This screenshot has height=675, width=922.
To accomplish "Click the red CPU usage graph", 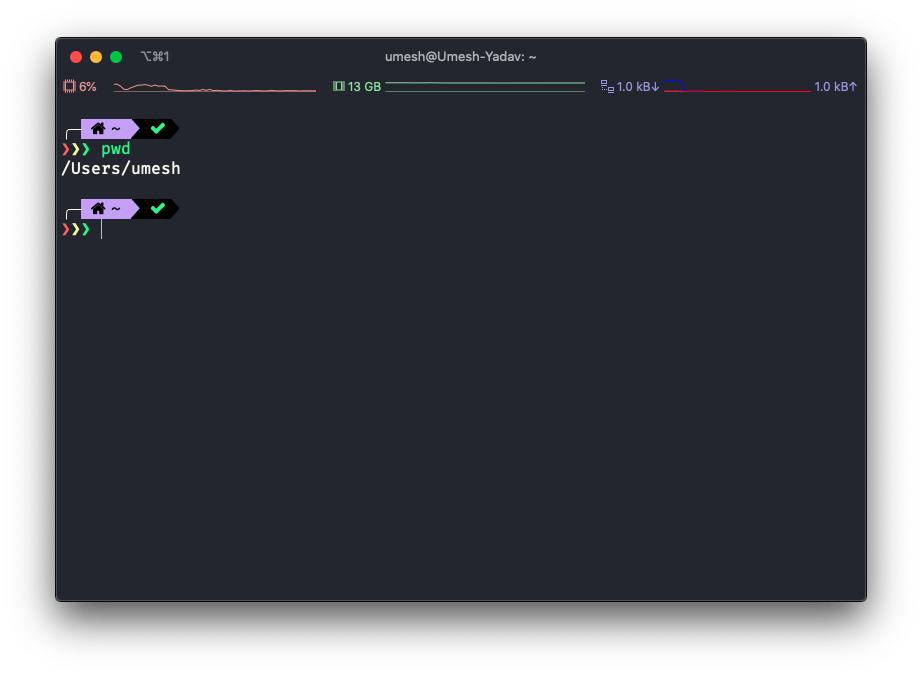I will pyautogui.click(x=214, y=88).
